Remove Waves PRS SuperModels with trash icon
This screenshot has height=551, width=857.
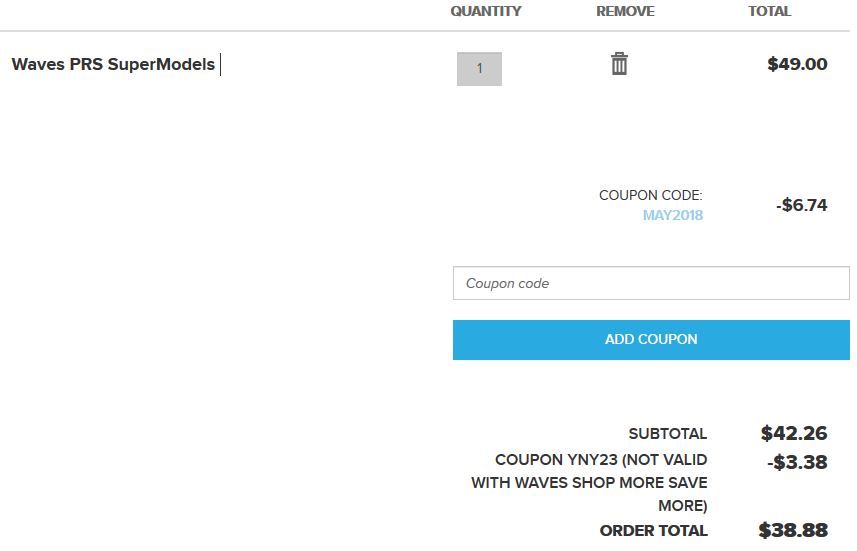[x=619, y=65]
